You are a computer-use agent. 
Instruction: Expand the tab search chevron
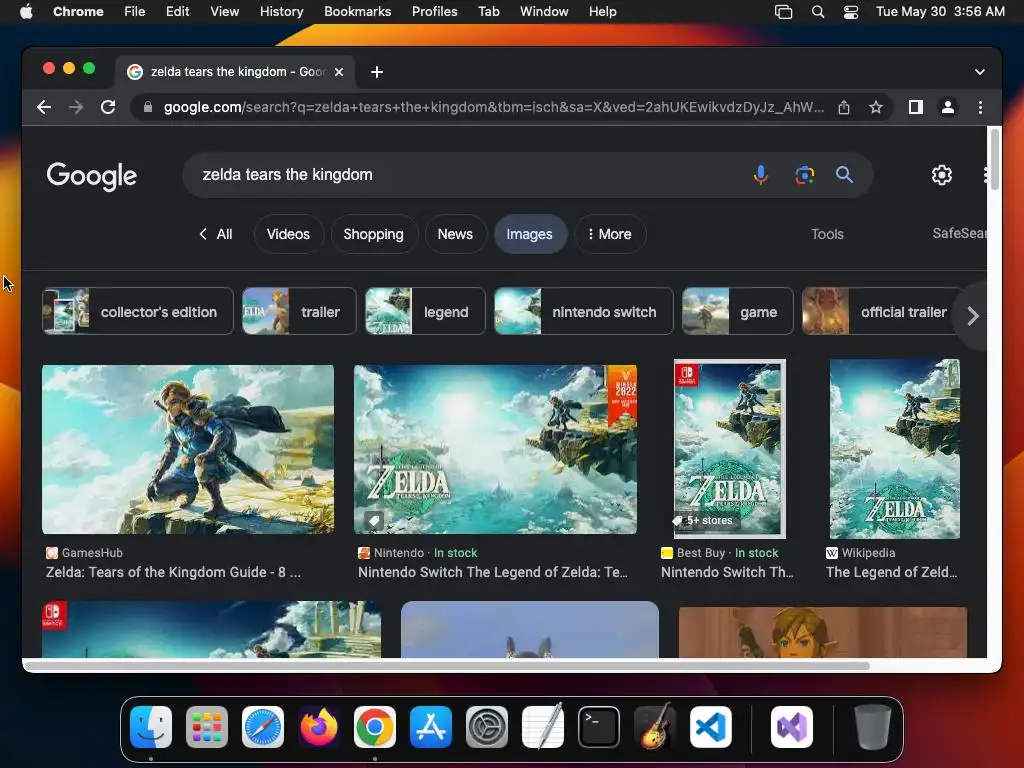pos(979,72)
